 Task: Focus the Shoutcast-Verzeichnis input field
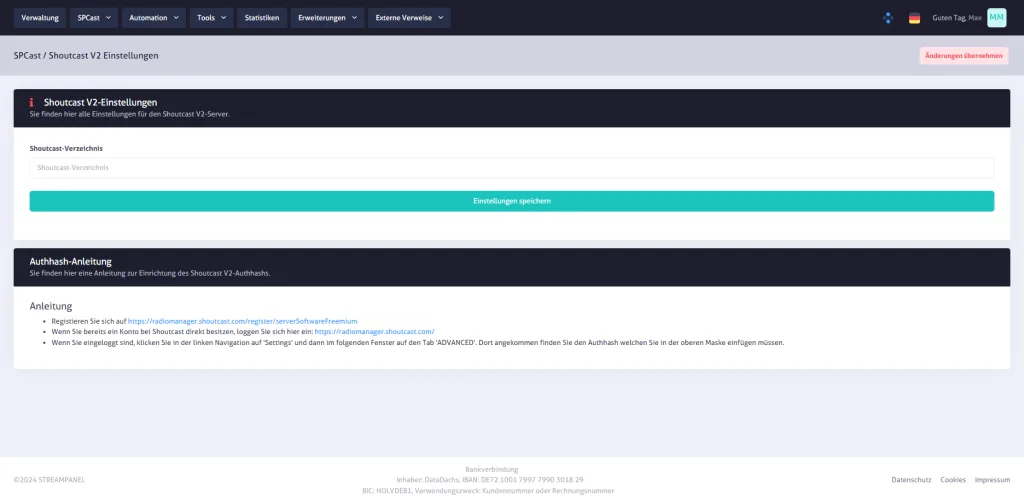512,168
